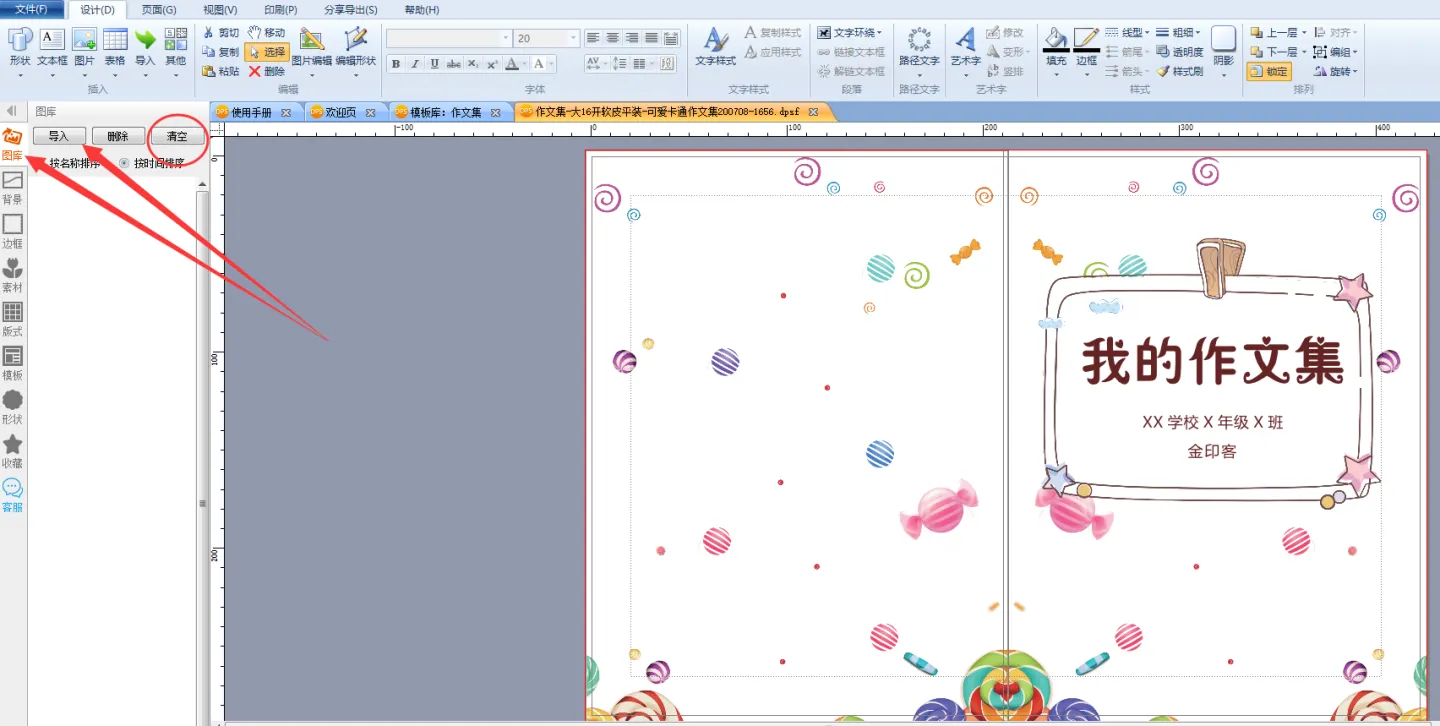Toggle the 锁定 (lock) button
Image resolution: width=1440 pixels, height=726 pixels.
pyautogui.click(x=1269, y=71)
